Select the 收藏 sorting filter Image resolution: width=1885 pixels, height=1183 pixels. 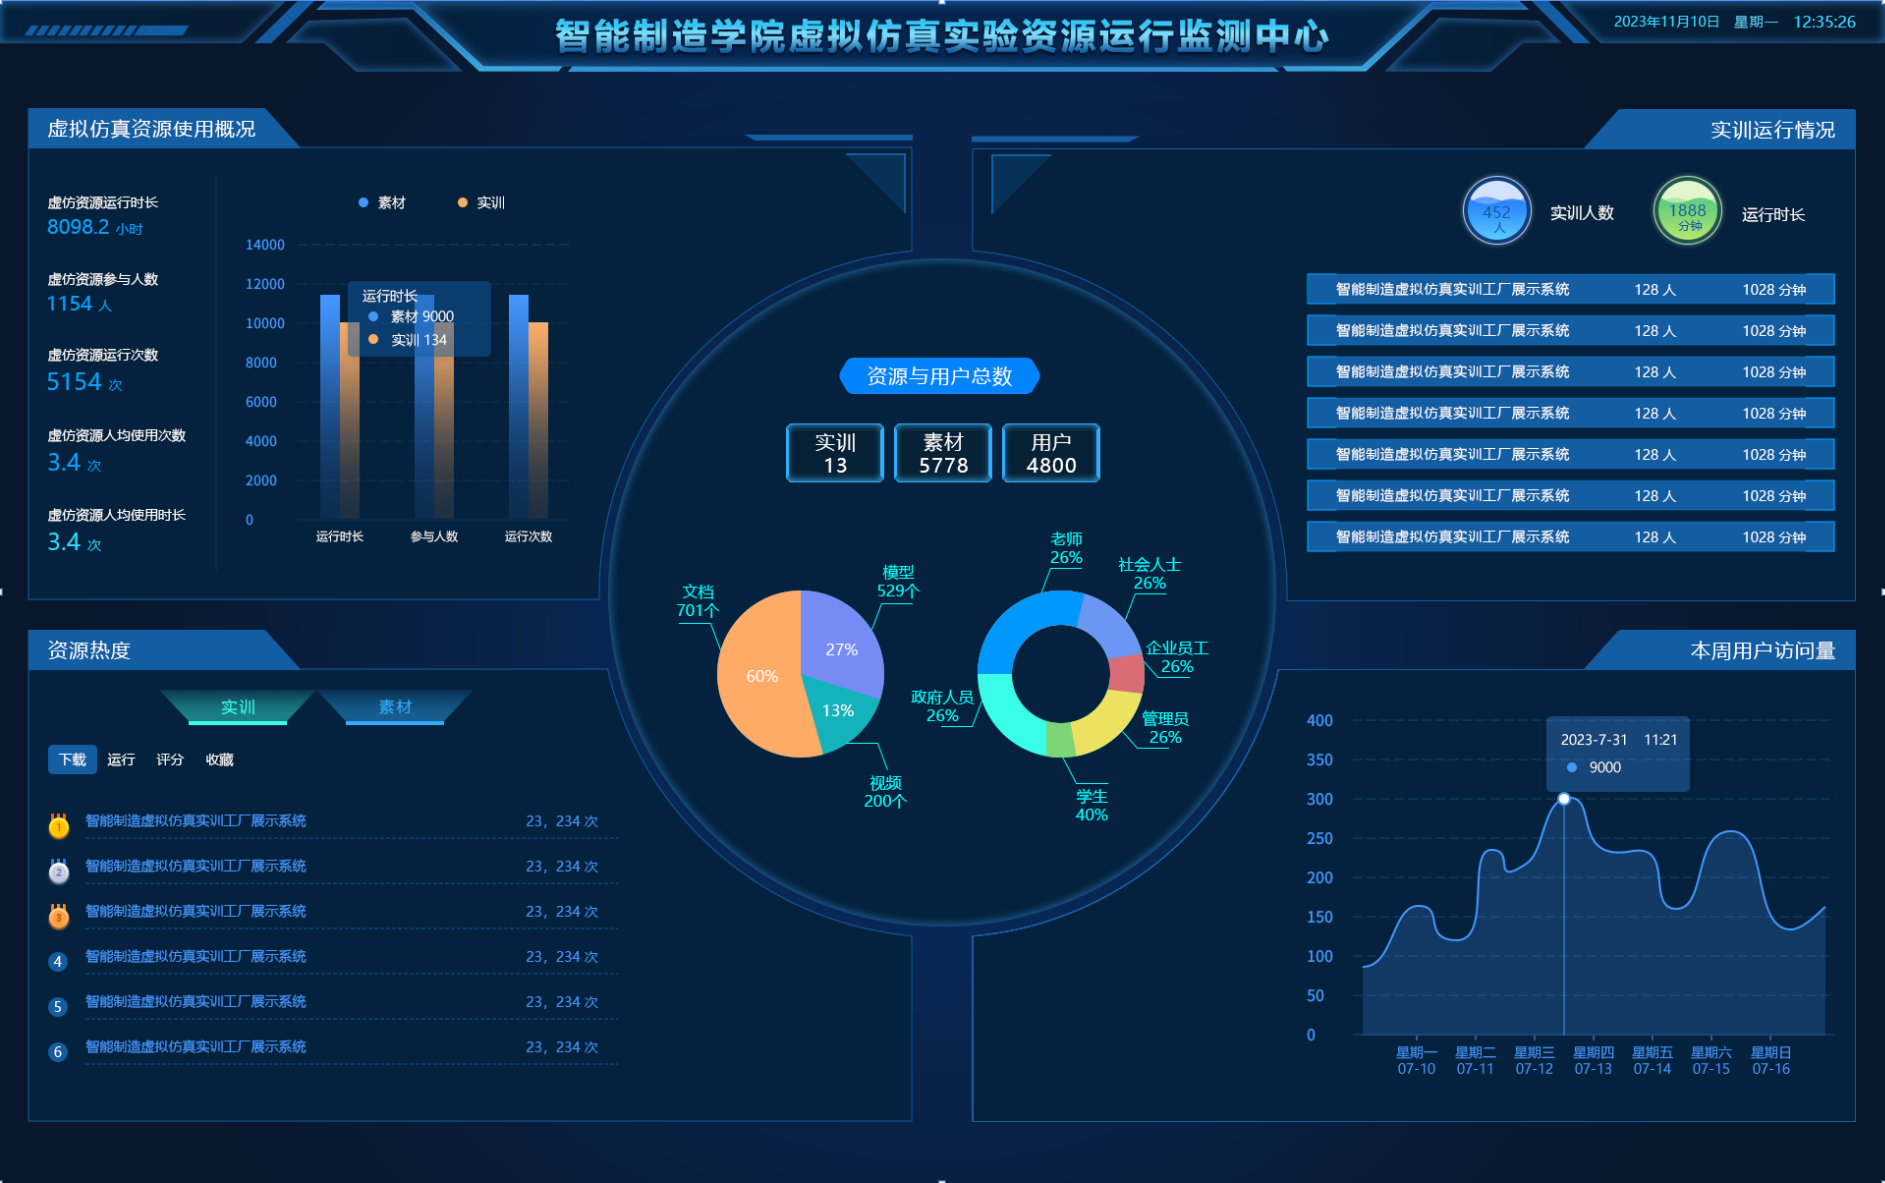click(x=219, y=760)
